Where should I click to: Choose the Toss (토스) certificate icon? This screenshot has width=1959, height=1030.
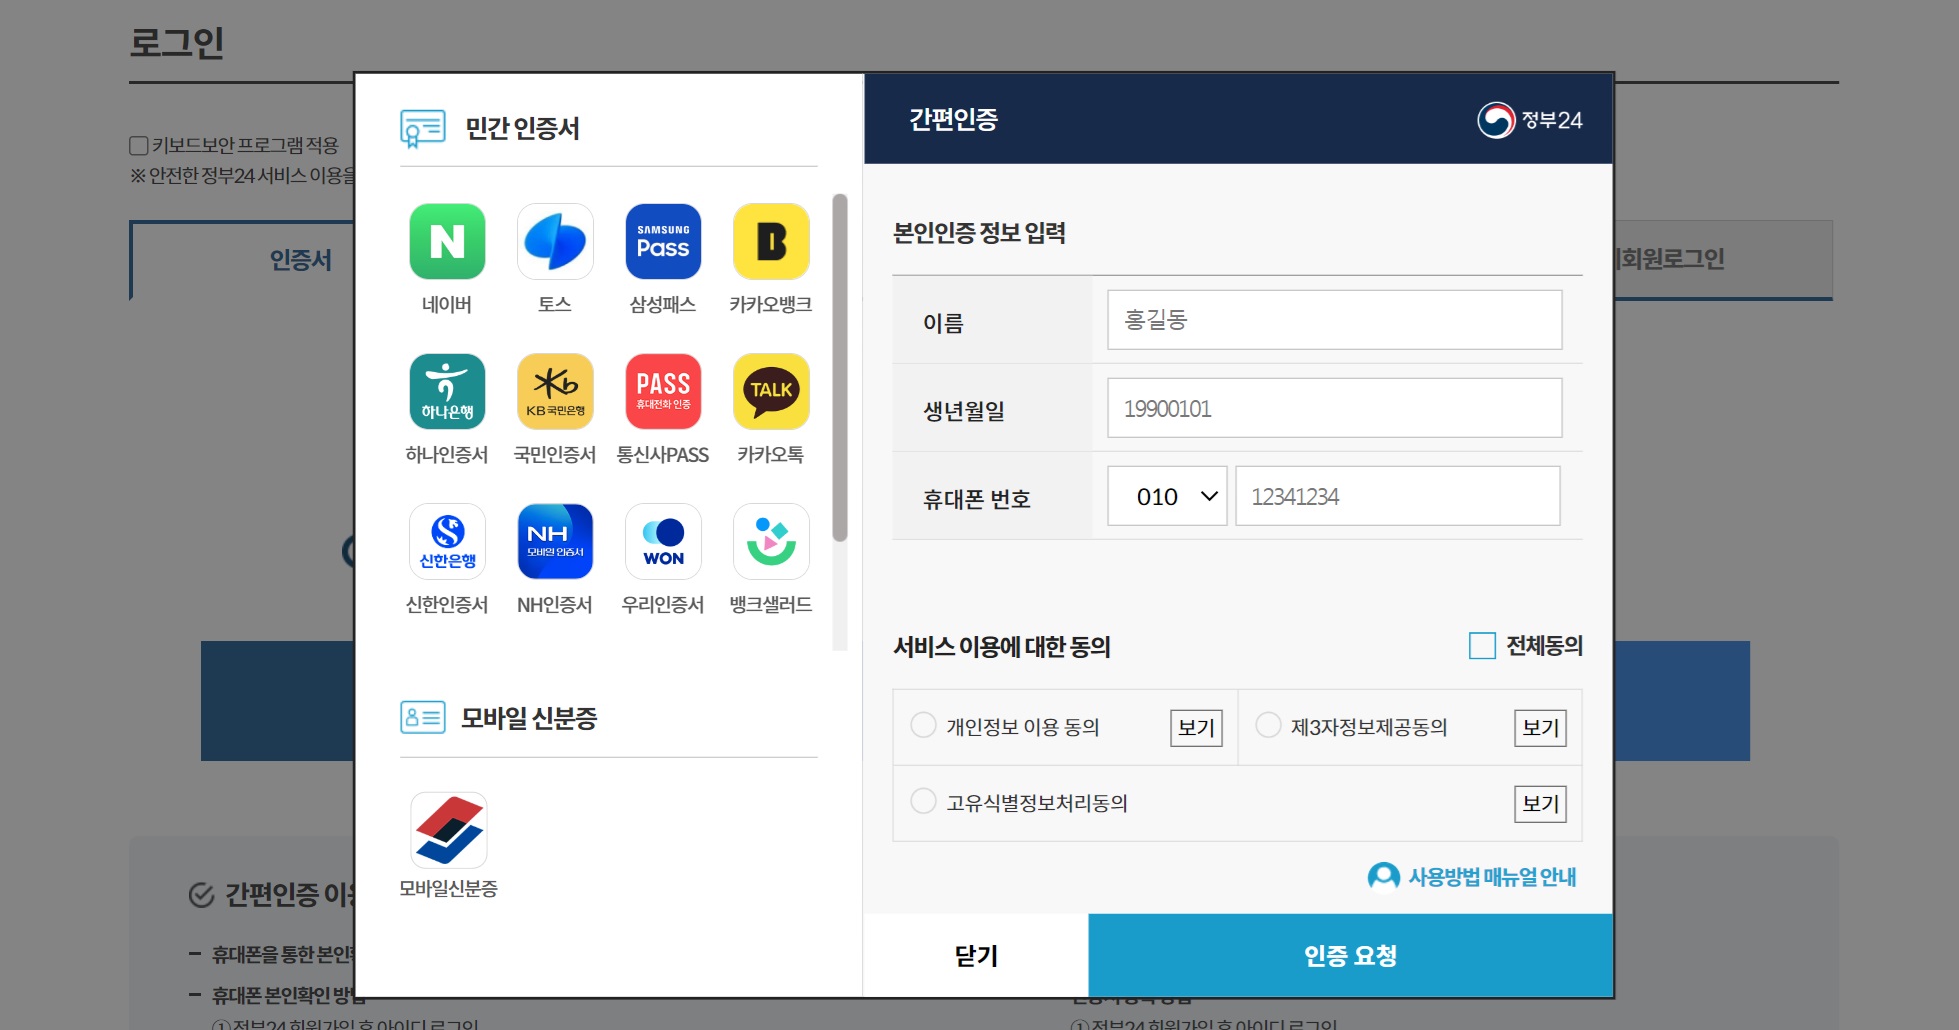point(555,242)
